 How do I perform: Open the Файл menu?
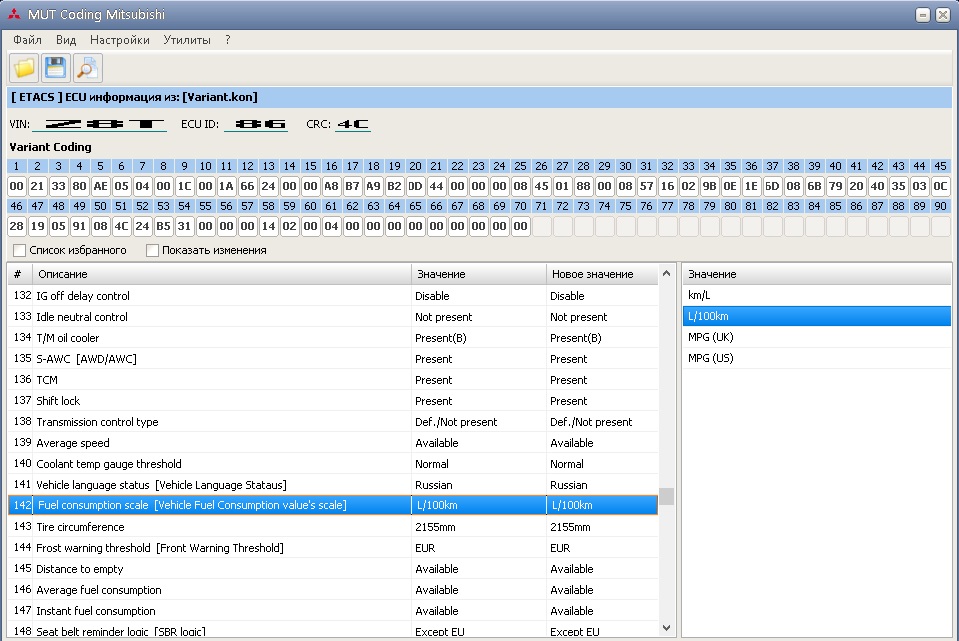pos(27,40)
